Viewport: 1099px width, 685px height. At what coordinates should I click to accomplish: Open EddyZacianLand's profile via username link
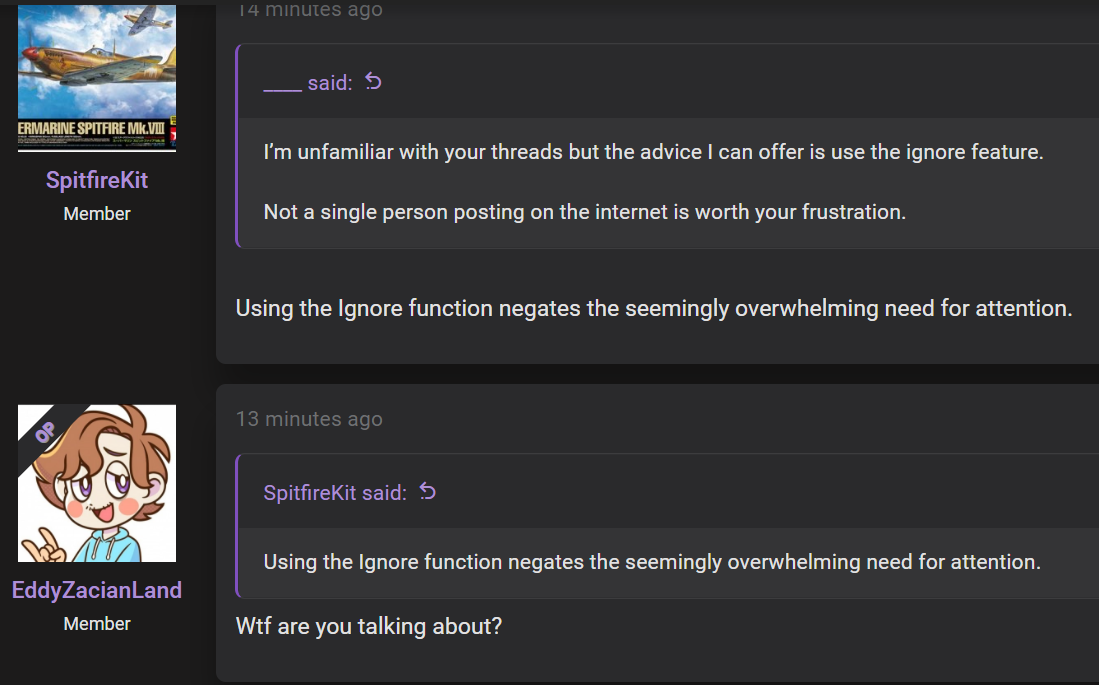[97, 590]
